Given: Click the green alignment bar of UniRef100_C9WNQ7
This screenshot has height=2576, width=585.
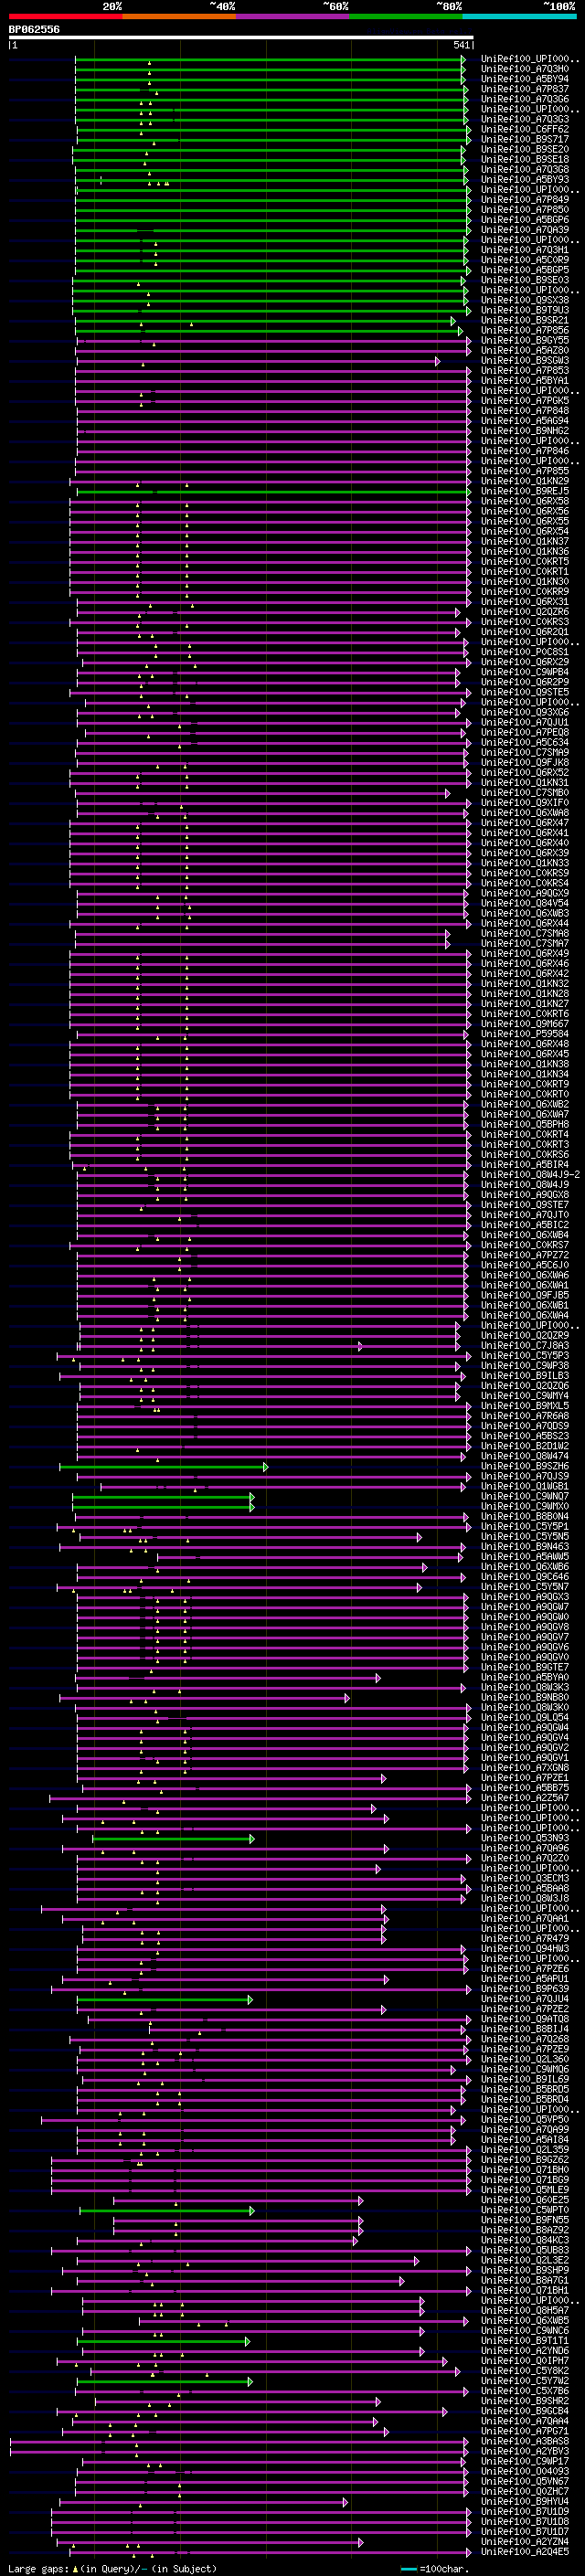Looking at the screenshot, I should 163,1497.
